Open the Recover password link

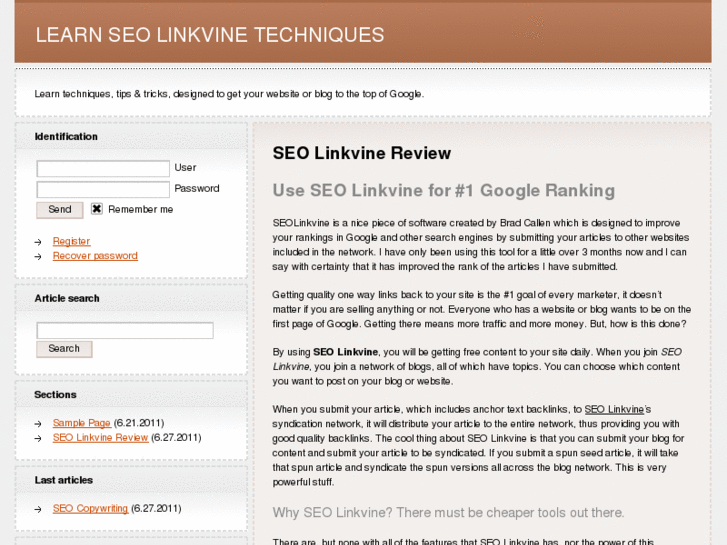click(95, 256)
